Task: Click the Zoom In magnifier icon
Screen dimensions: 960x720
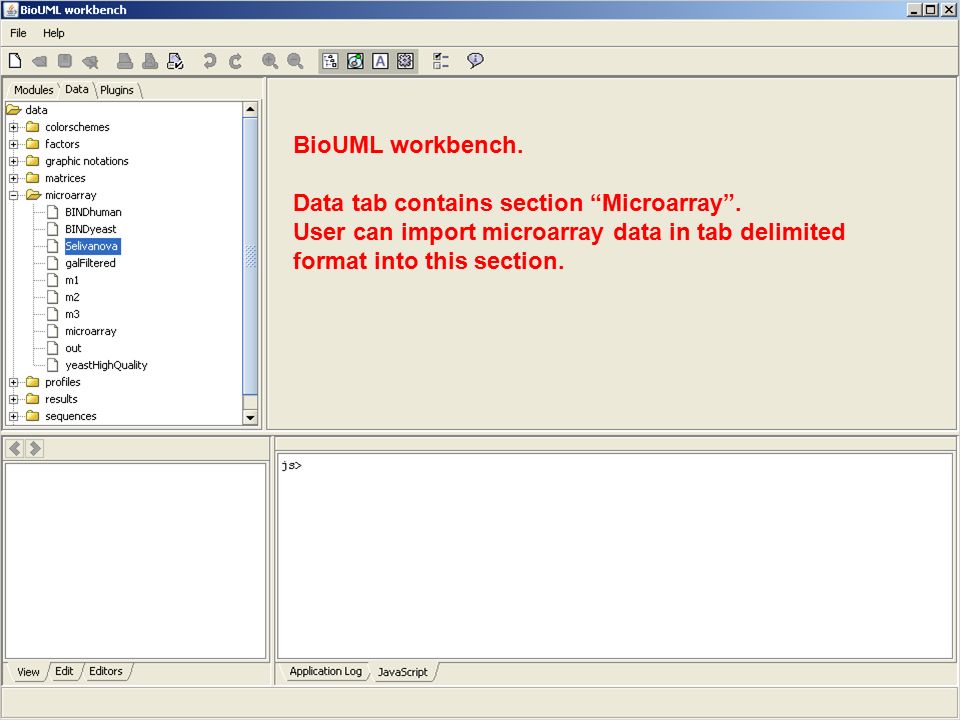Action: tap(269, 61)
